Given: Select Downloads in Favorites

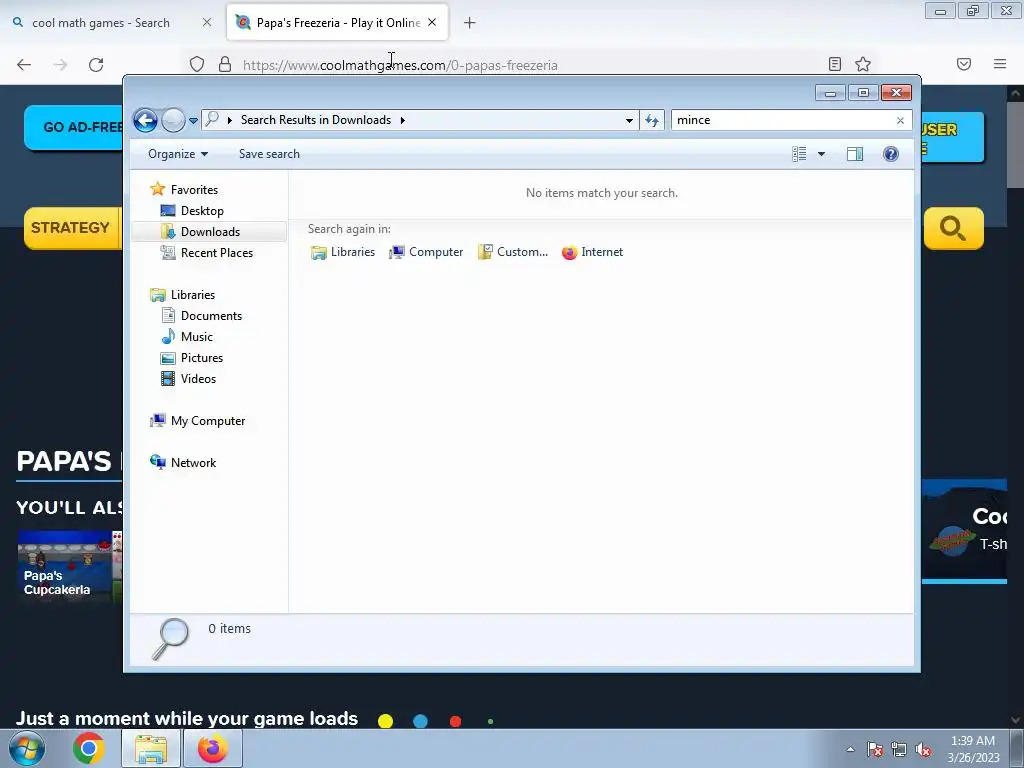Looking at the screenshot, I should tap(208, 232).
